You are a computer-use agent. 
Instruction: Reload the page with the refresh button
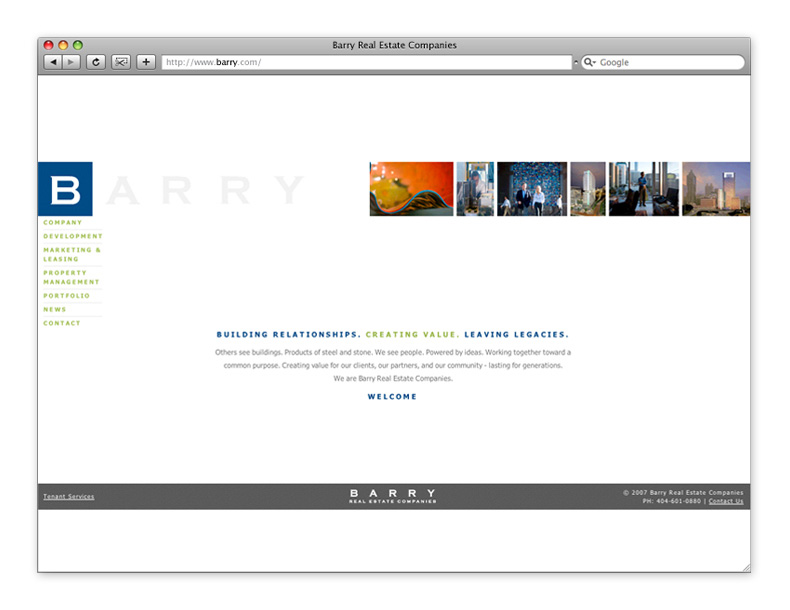tap(96, 62)
